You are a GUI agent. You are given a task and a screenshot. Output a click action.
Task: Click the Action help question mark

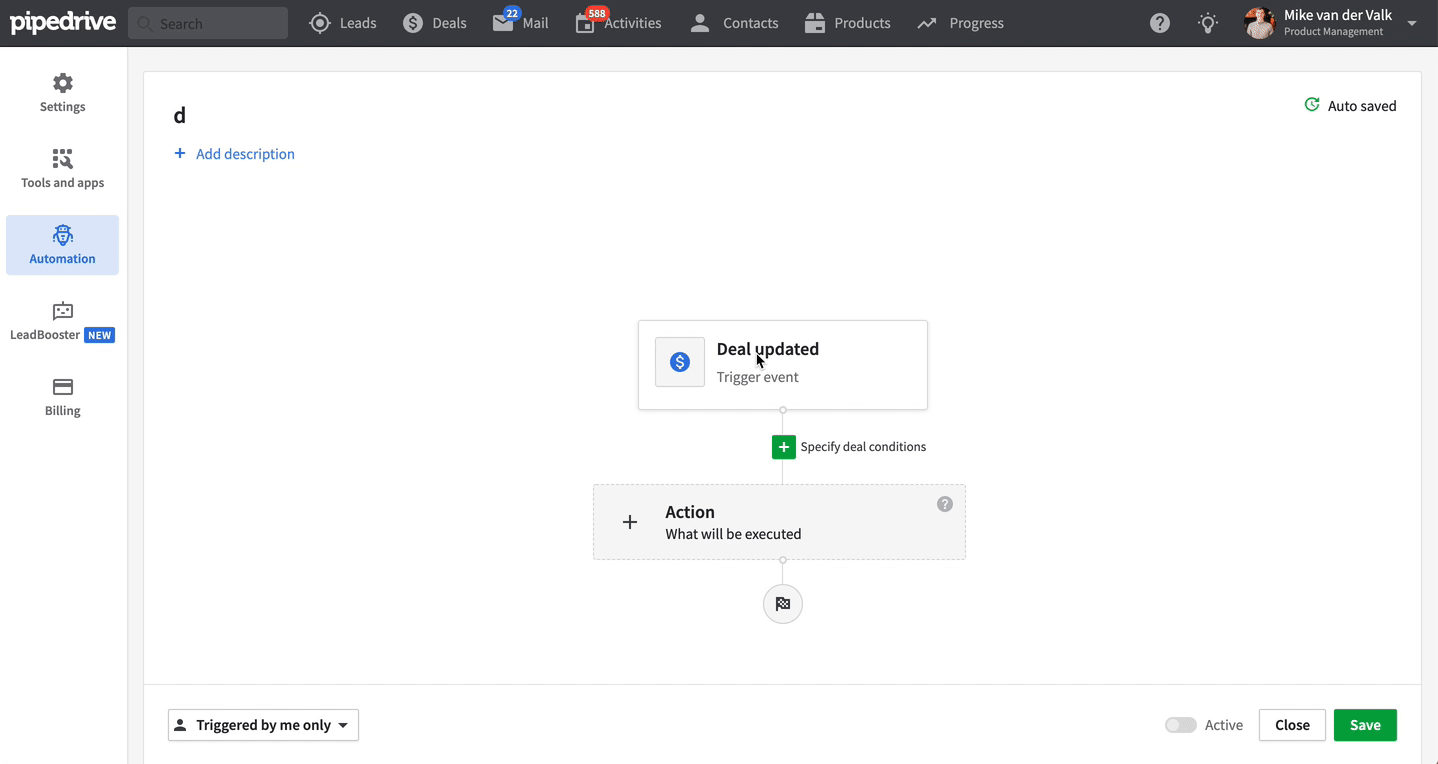(x=944, y=504)
